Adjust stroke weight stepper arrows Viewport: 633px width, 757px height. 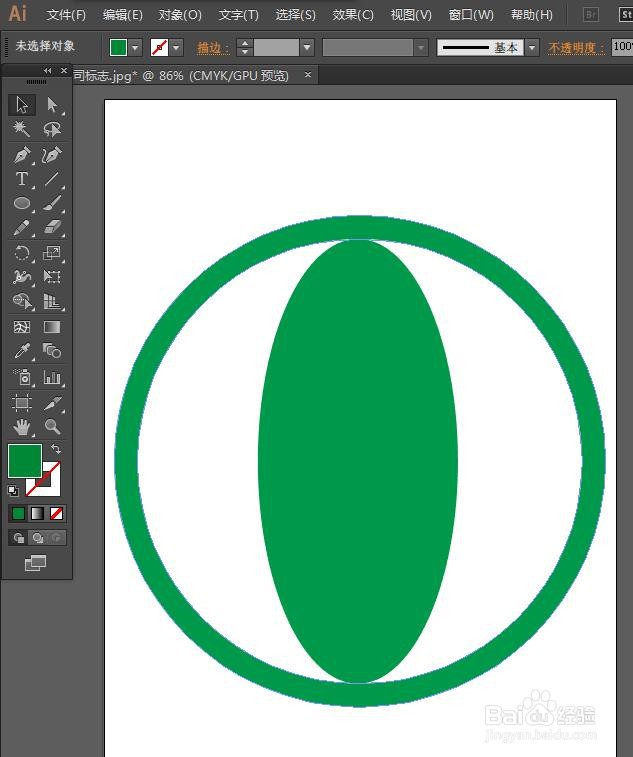coord(245,47)
